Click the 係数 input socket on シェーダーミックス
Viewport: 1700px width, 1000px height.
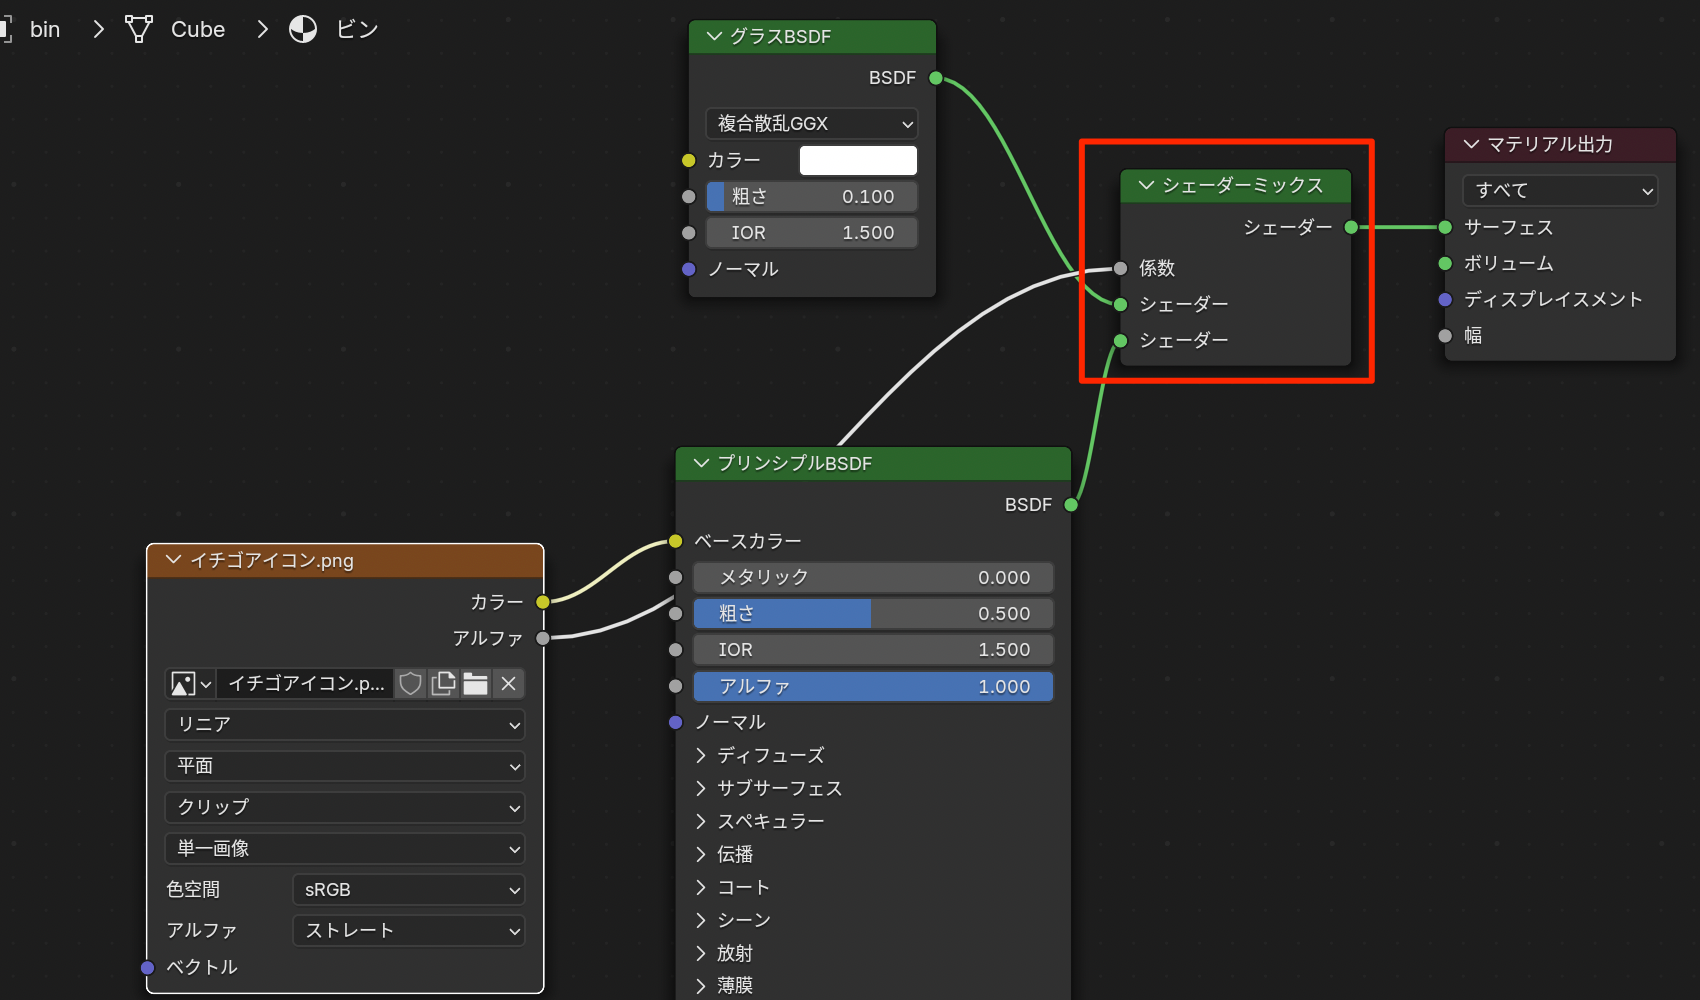[x=1120, y=268]
